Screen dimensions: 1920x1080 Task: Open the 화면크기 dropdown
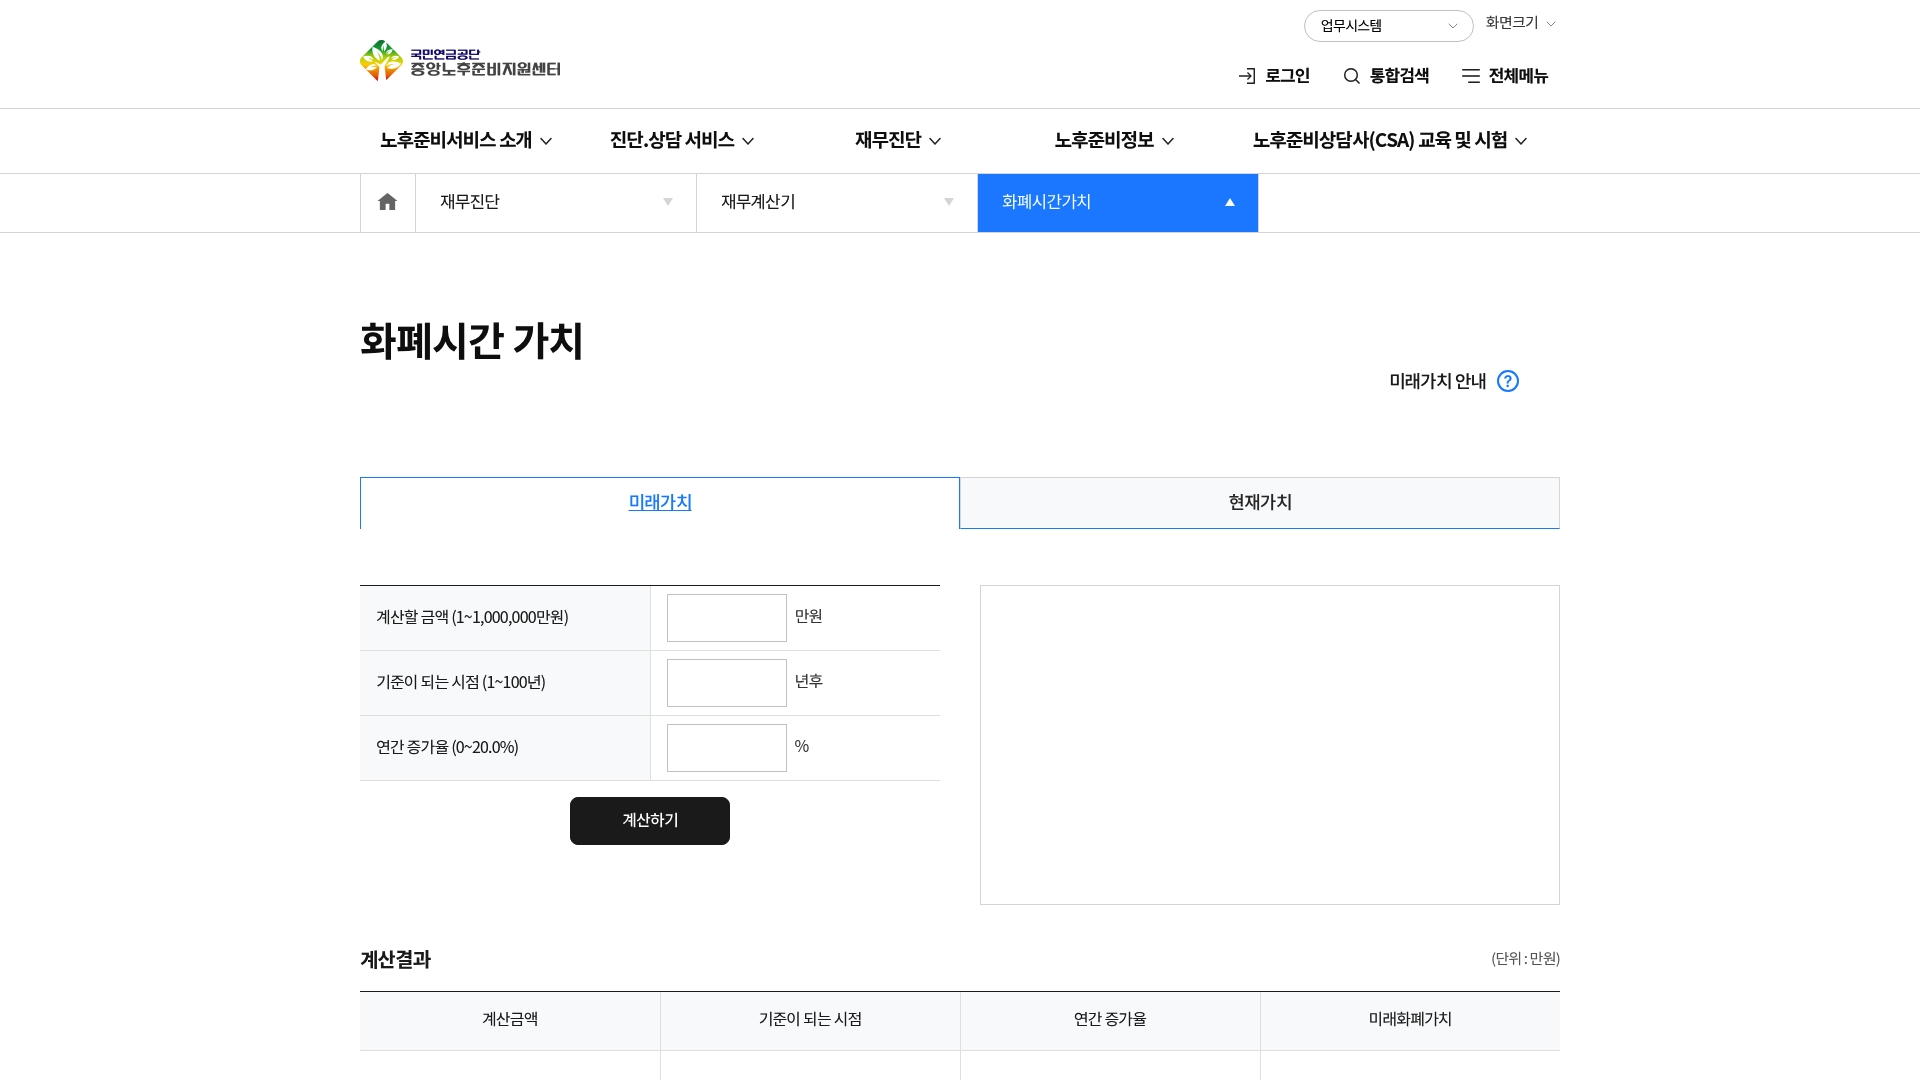coord(1520,23)
